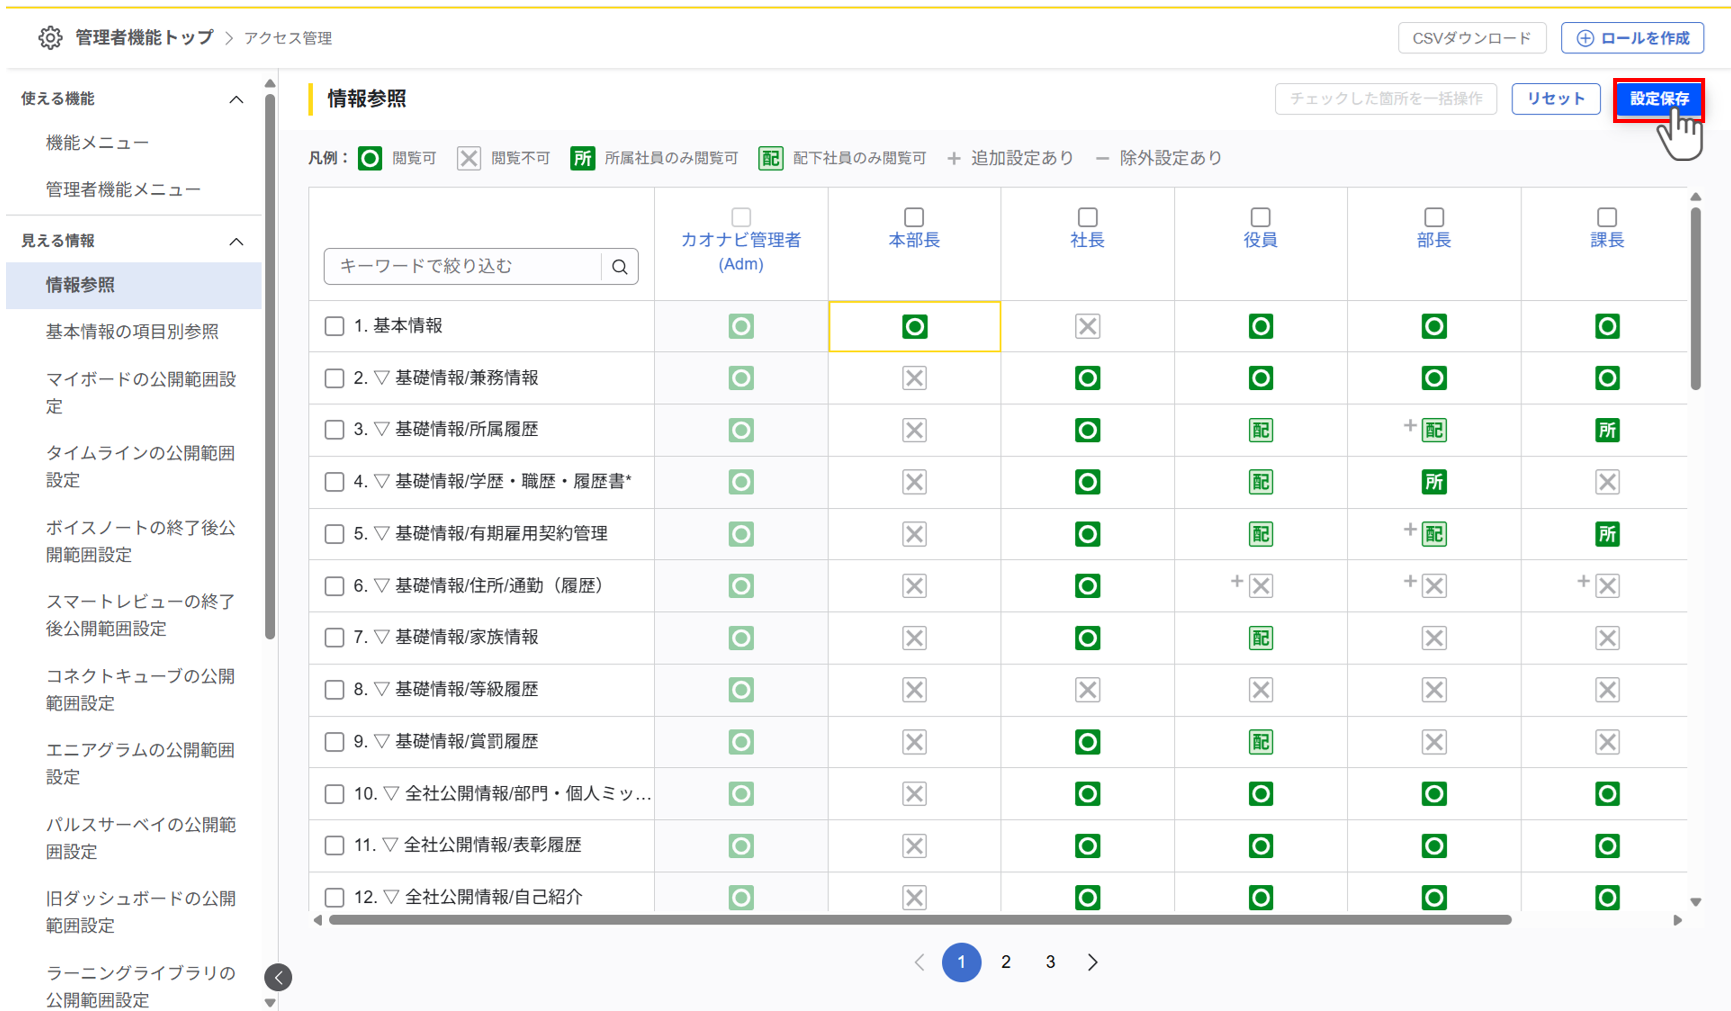Click 社長 X icon for 1. 基本情報
Viewport: 1731px width, 1011px height.
coord(1087,326)
